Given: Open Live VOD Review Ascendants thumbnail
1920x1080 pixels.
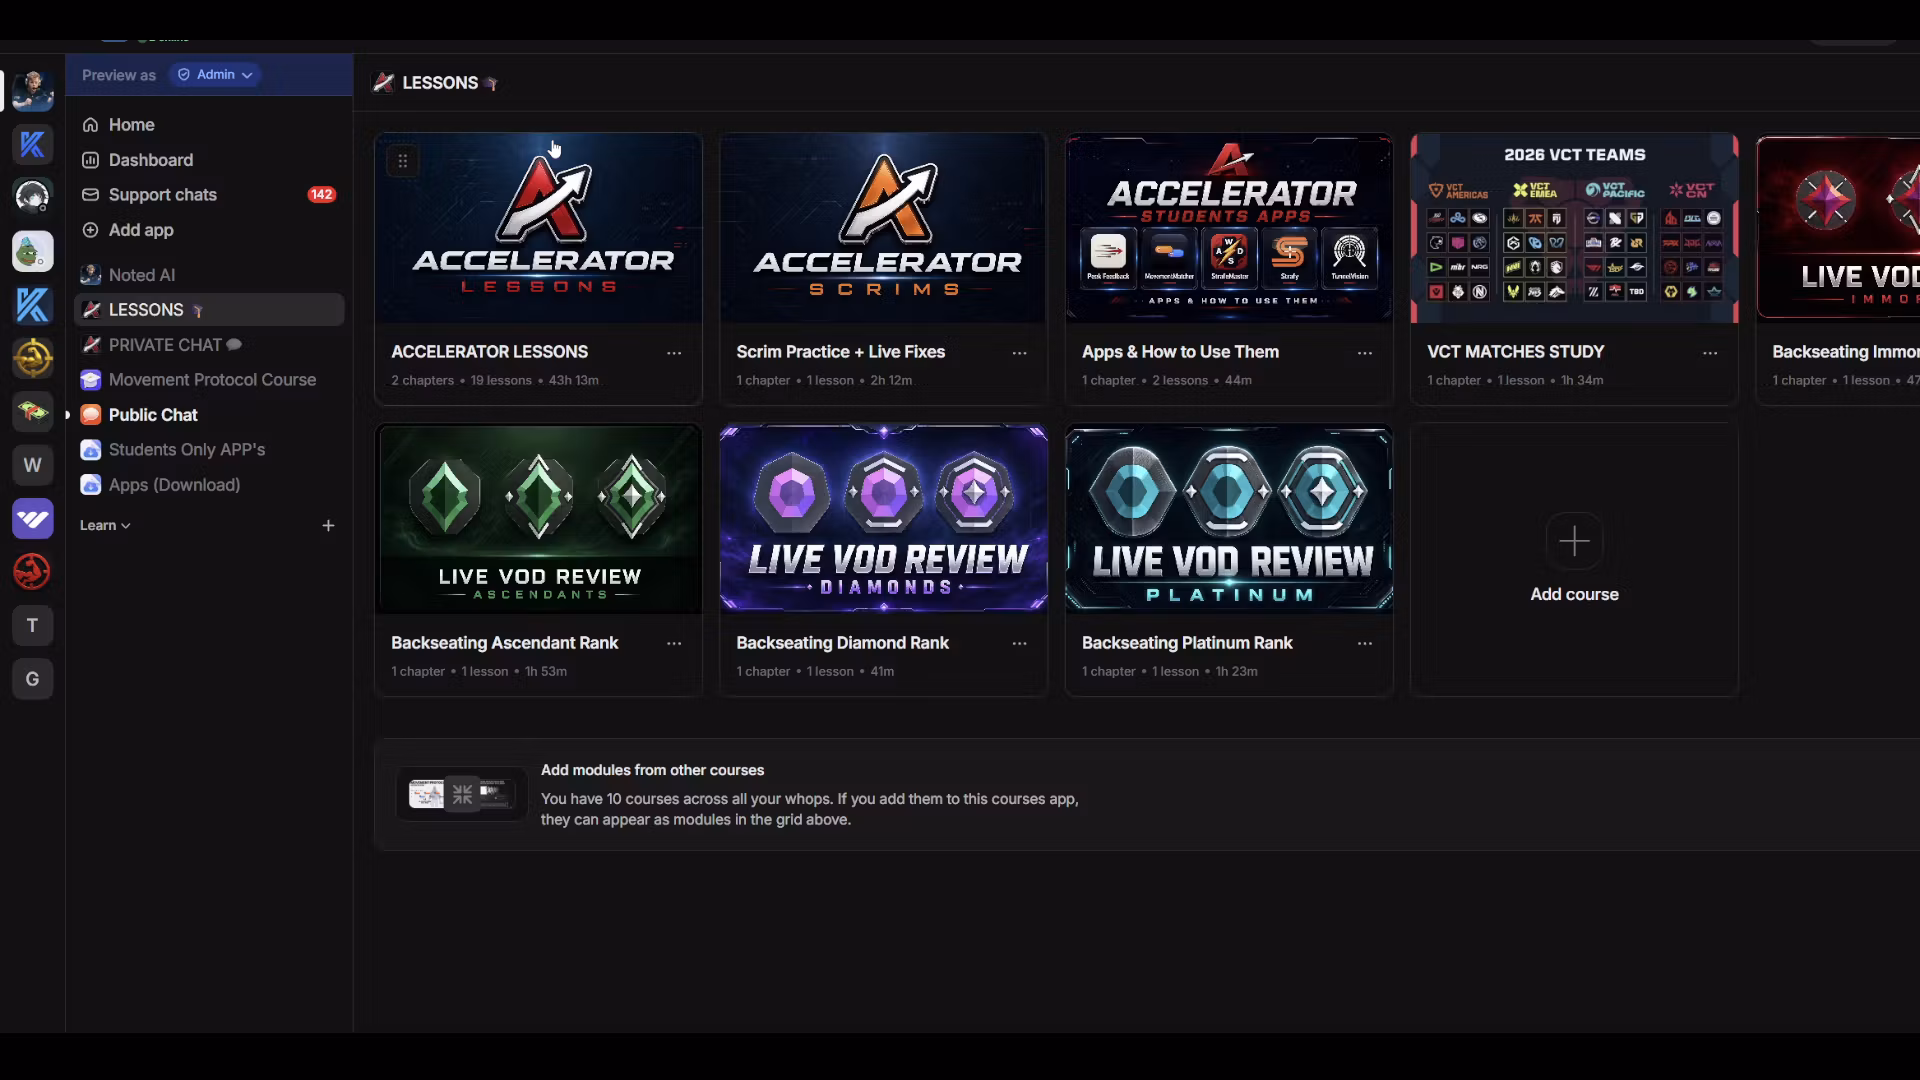Looking at the screenshot, I should point(538,519).
